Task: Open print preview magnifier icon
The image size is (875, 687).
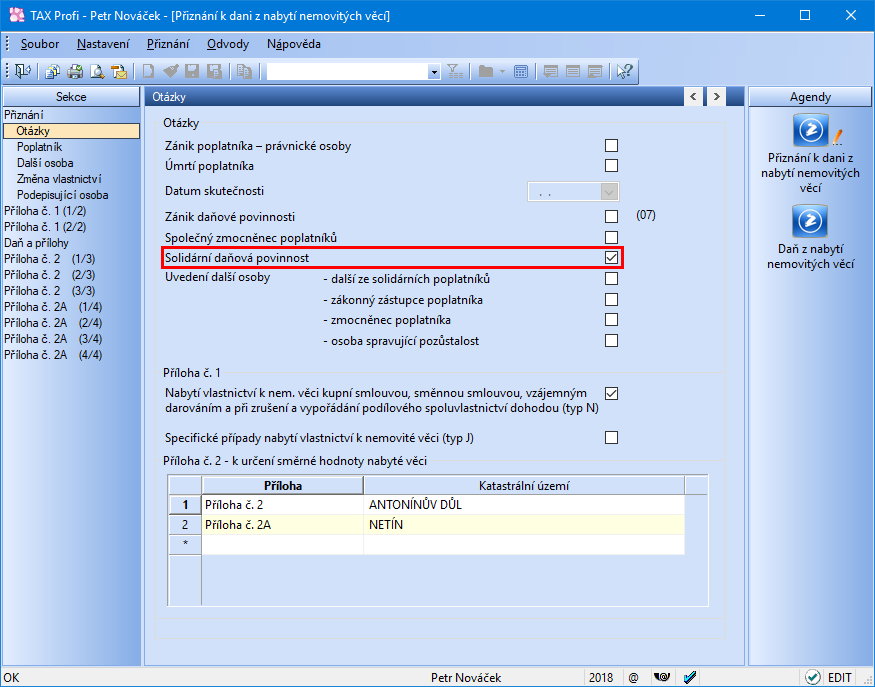Action: pos(97,71)
